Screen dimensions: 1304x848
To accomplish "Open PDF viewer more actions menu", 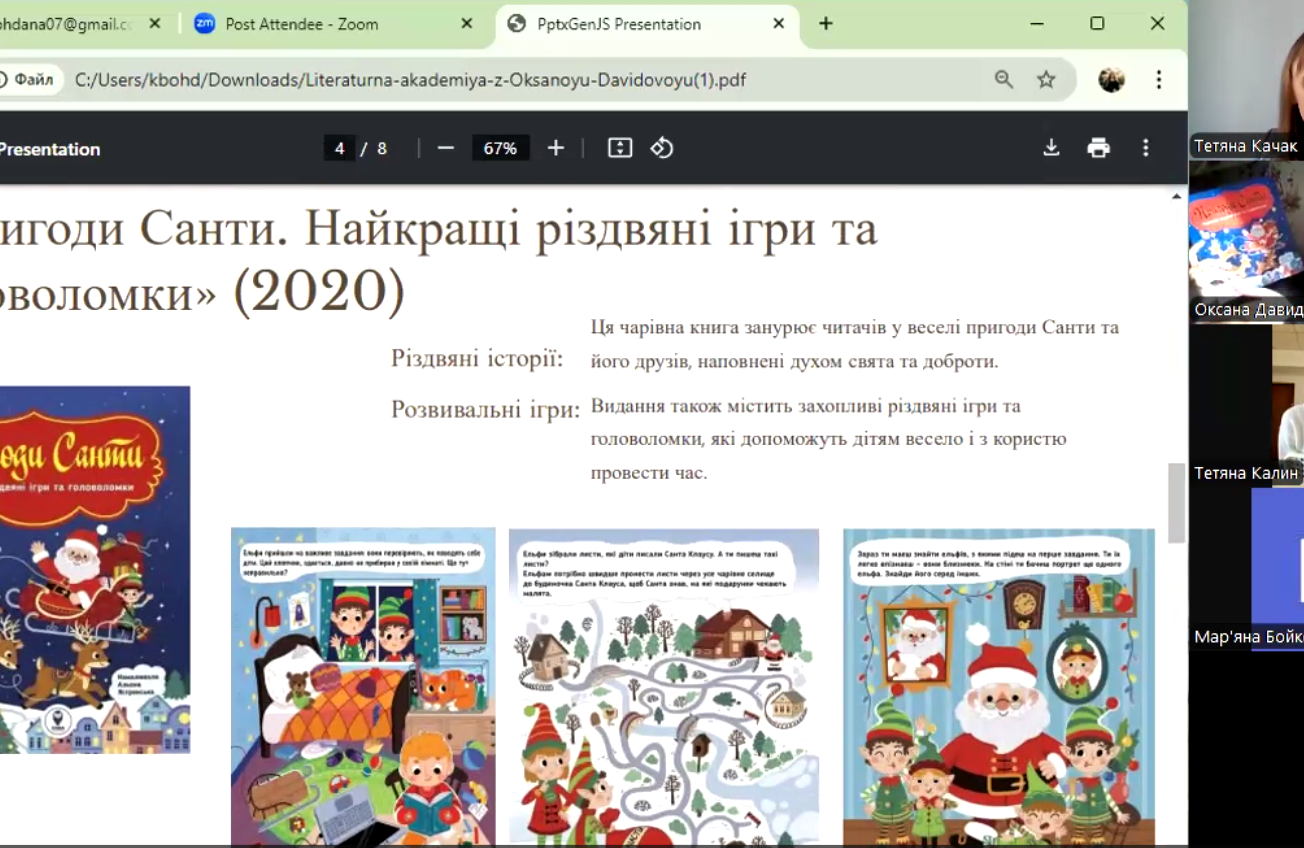I will coord(1146,148).
